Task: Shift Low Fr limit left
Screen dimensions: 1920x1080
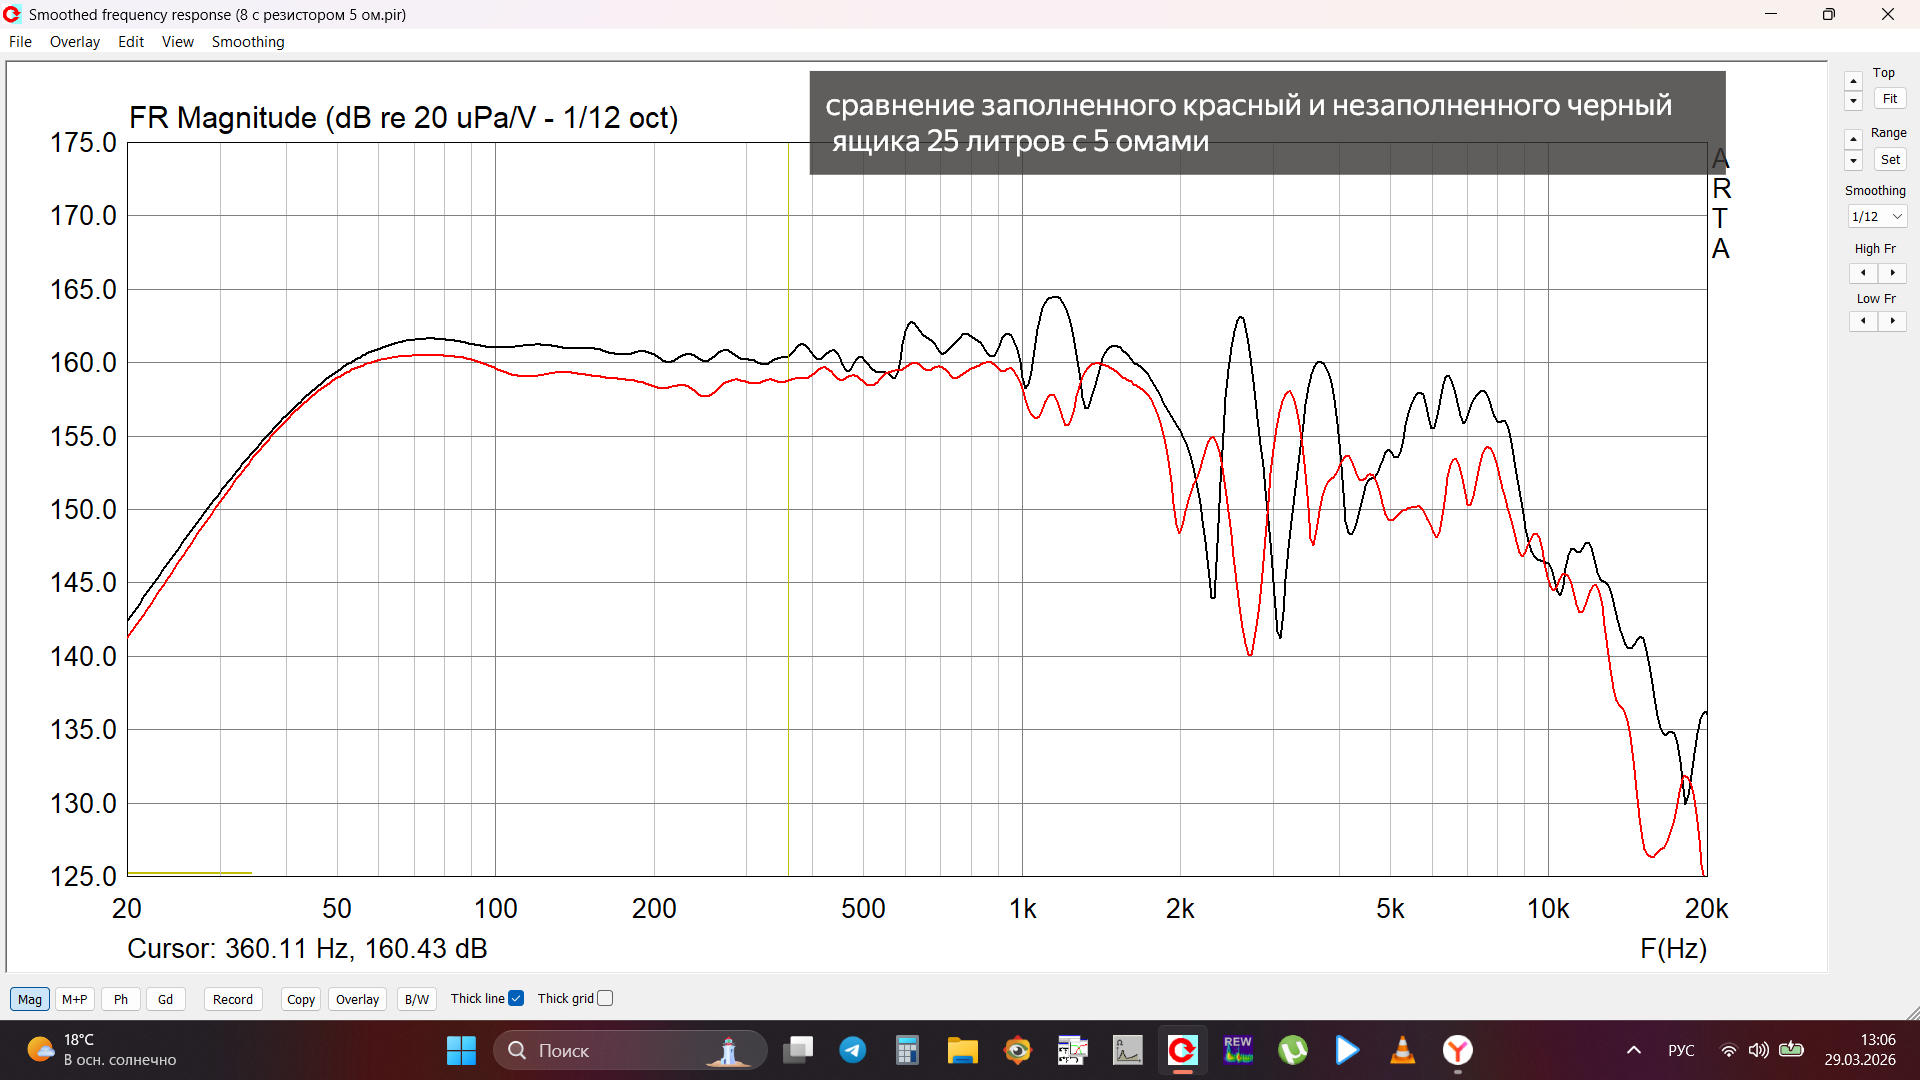Action: coord(1863,321)
